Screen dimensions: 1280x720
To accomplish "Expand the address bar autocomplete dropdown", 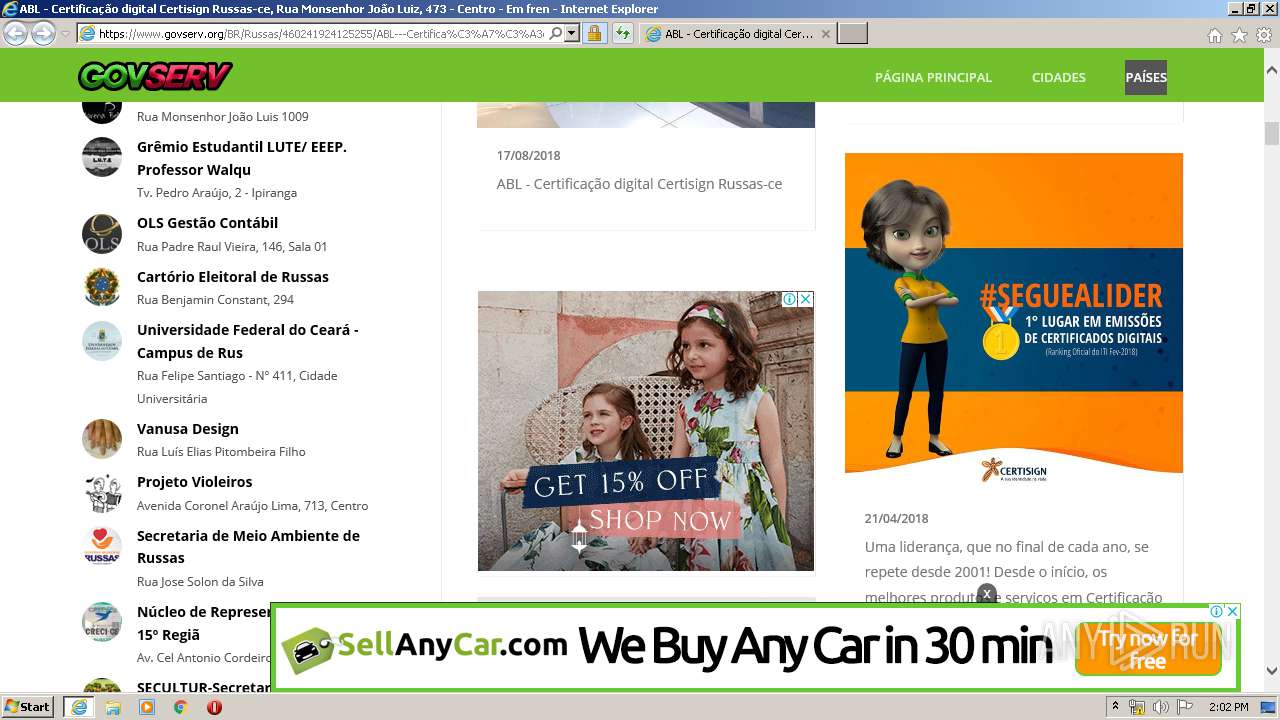I will tap(572, 33).
